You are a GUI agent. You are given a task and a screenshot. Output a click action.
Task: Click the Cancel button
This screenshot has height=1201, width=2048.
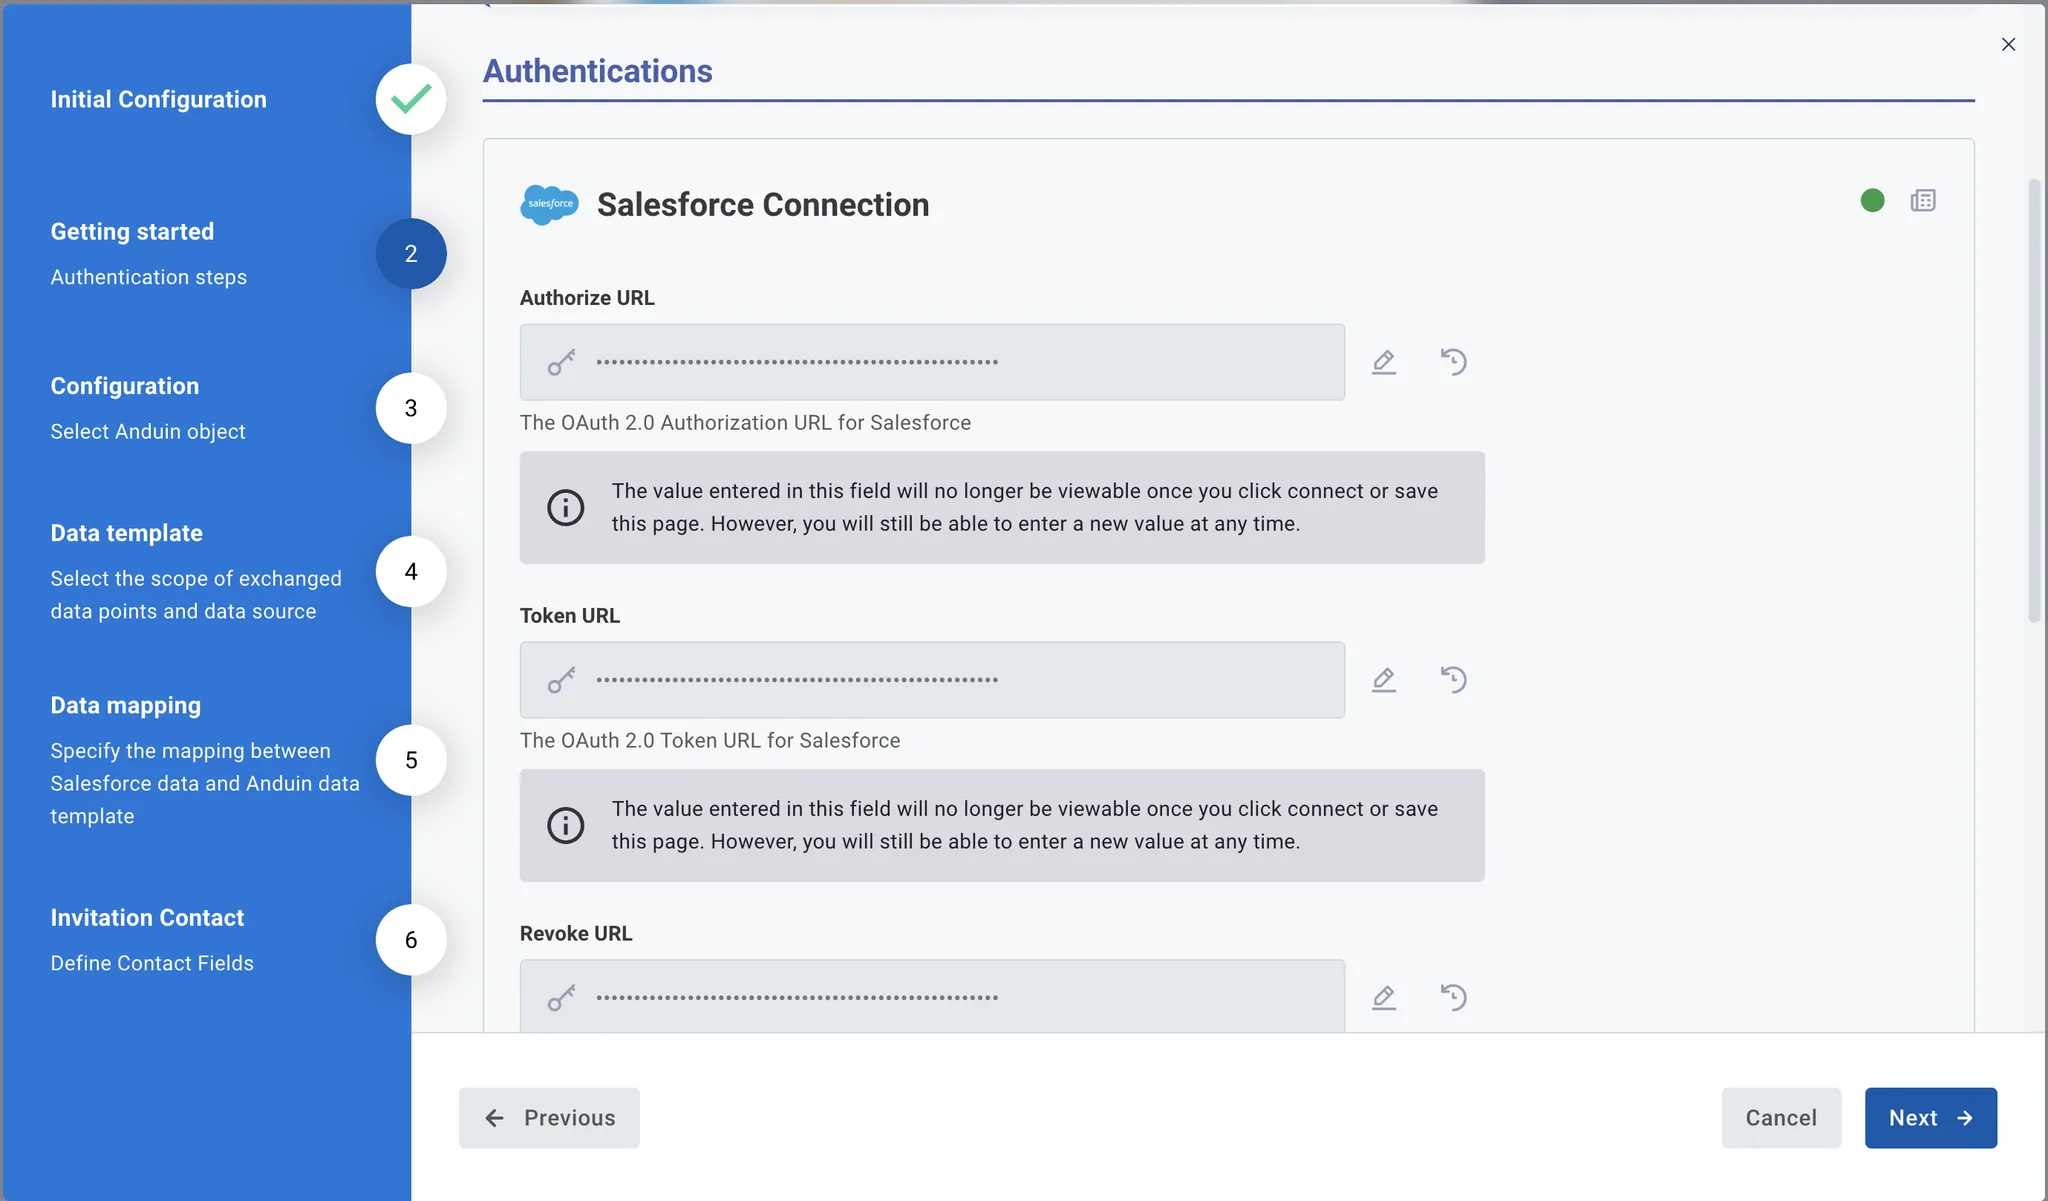click(x=1781, y=1118)
